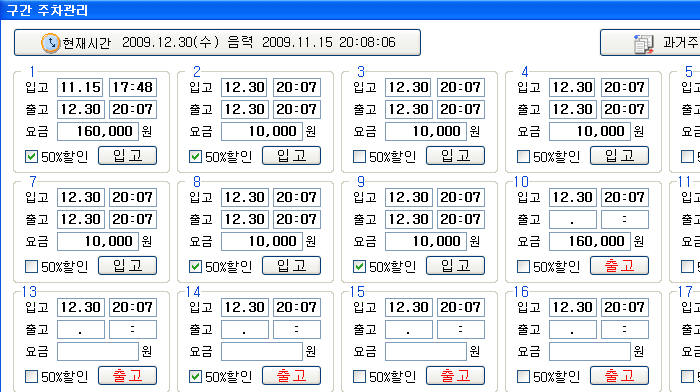The height and width of the screenshot is (392, 700).
Task: Click empty 출고 date field in slot 14
Action: [x=245, y=329]
